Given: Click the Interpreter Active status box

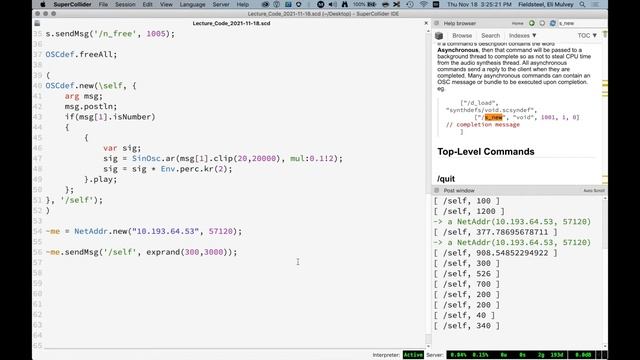Looking at the screenshot, I should (x=413, y=355).
